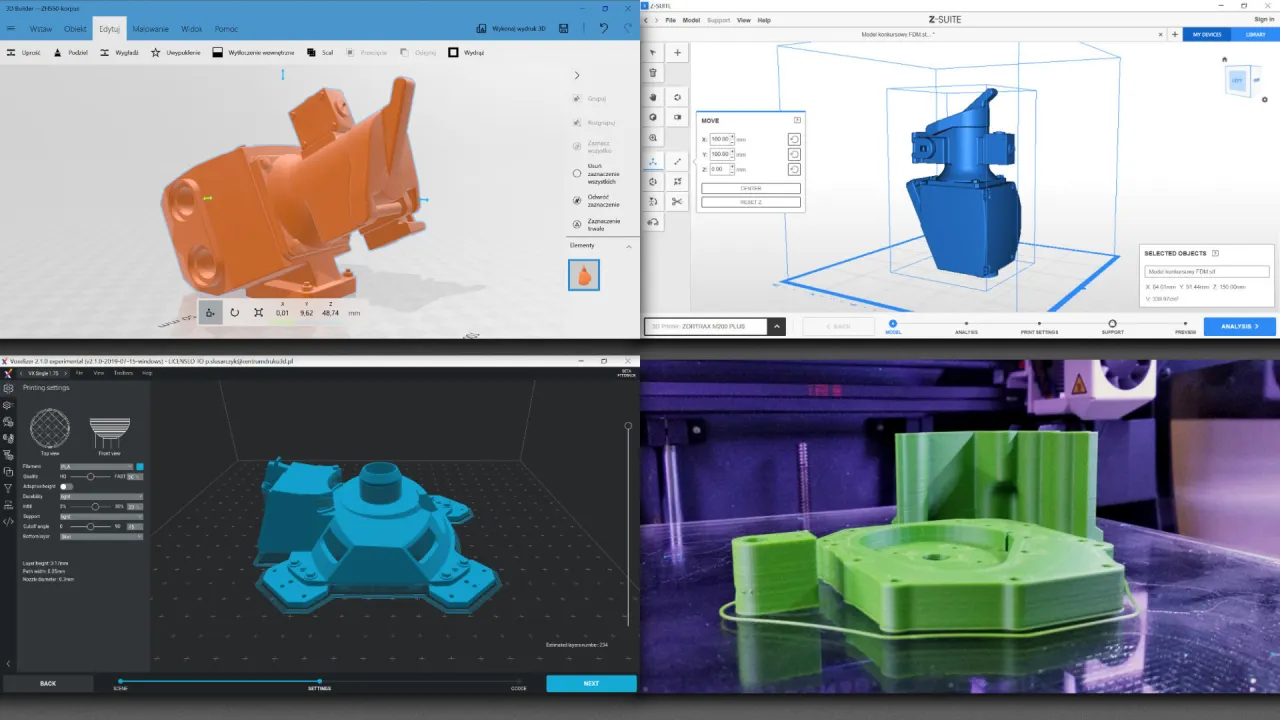The width and height of the screenshot is (1280, 720).
Task: Toggle the Adaptive height switch in Voxelizer
Action: tap(66, 486)
